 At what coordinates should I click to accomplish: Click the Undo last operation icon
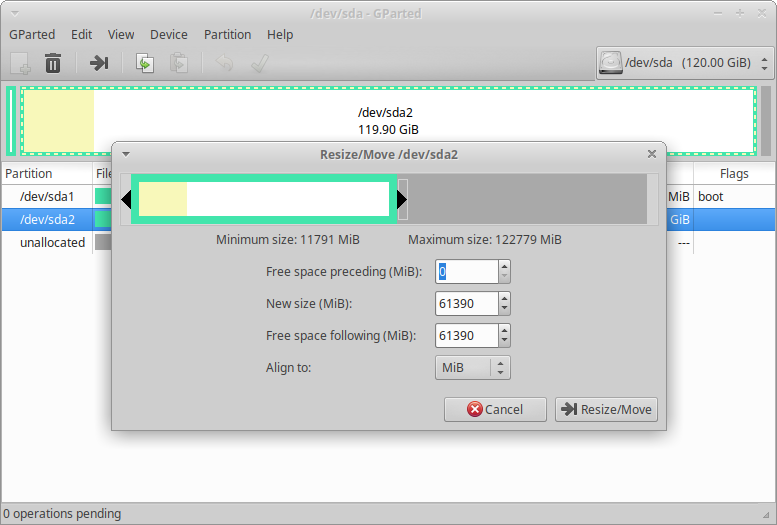tap(224, 63)
